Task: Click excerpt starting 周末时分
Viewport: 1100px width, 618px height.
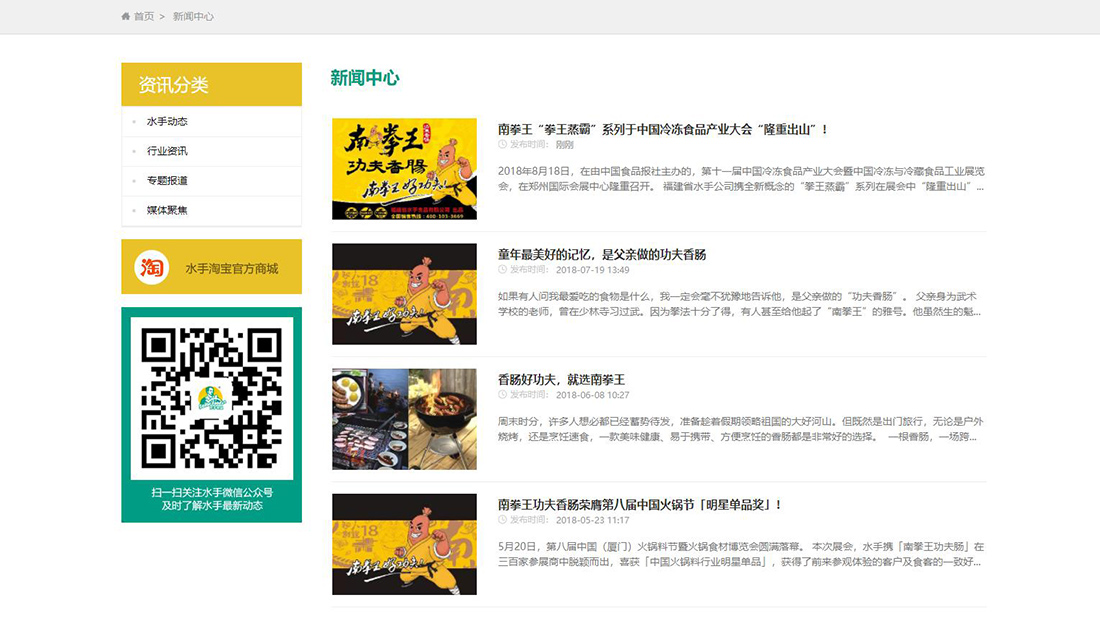Action: pos(741,429)
